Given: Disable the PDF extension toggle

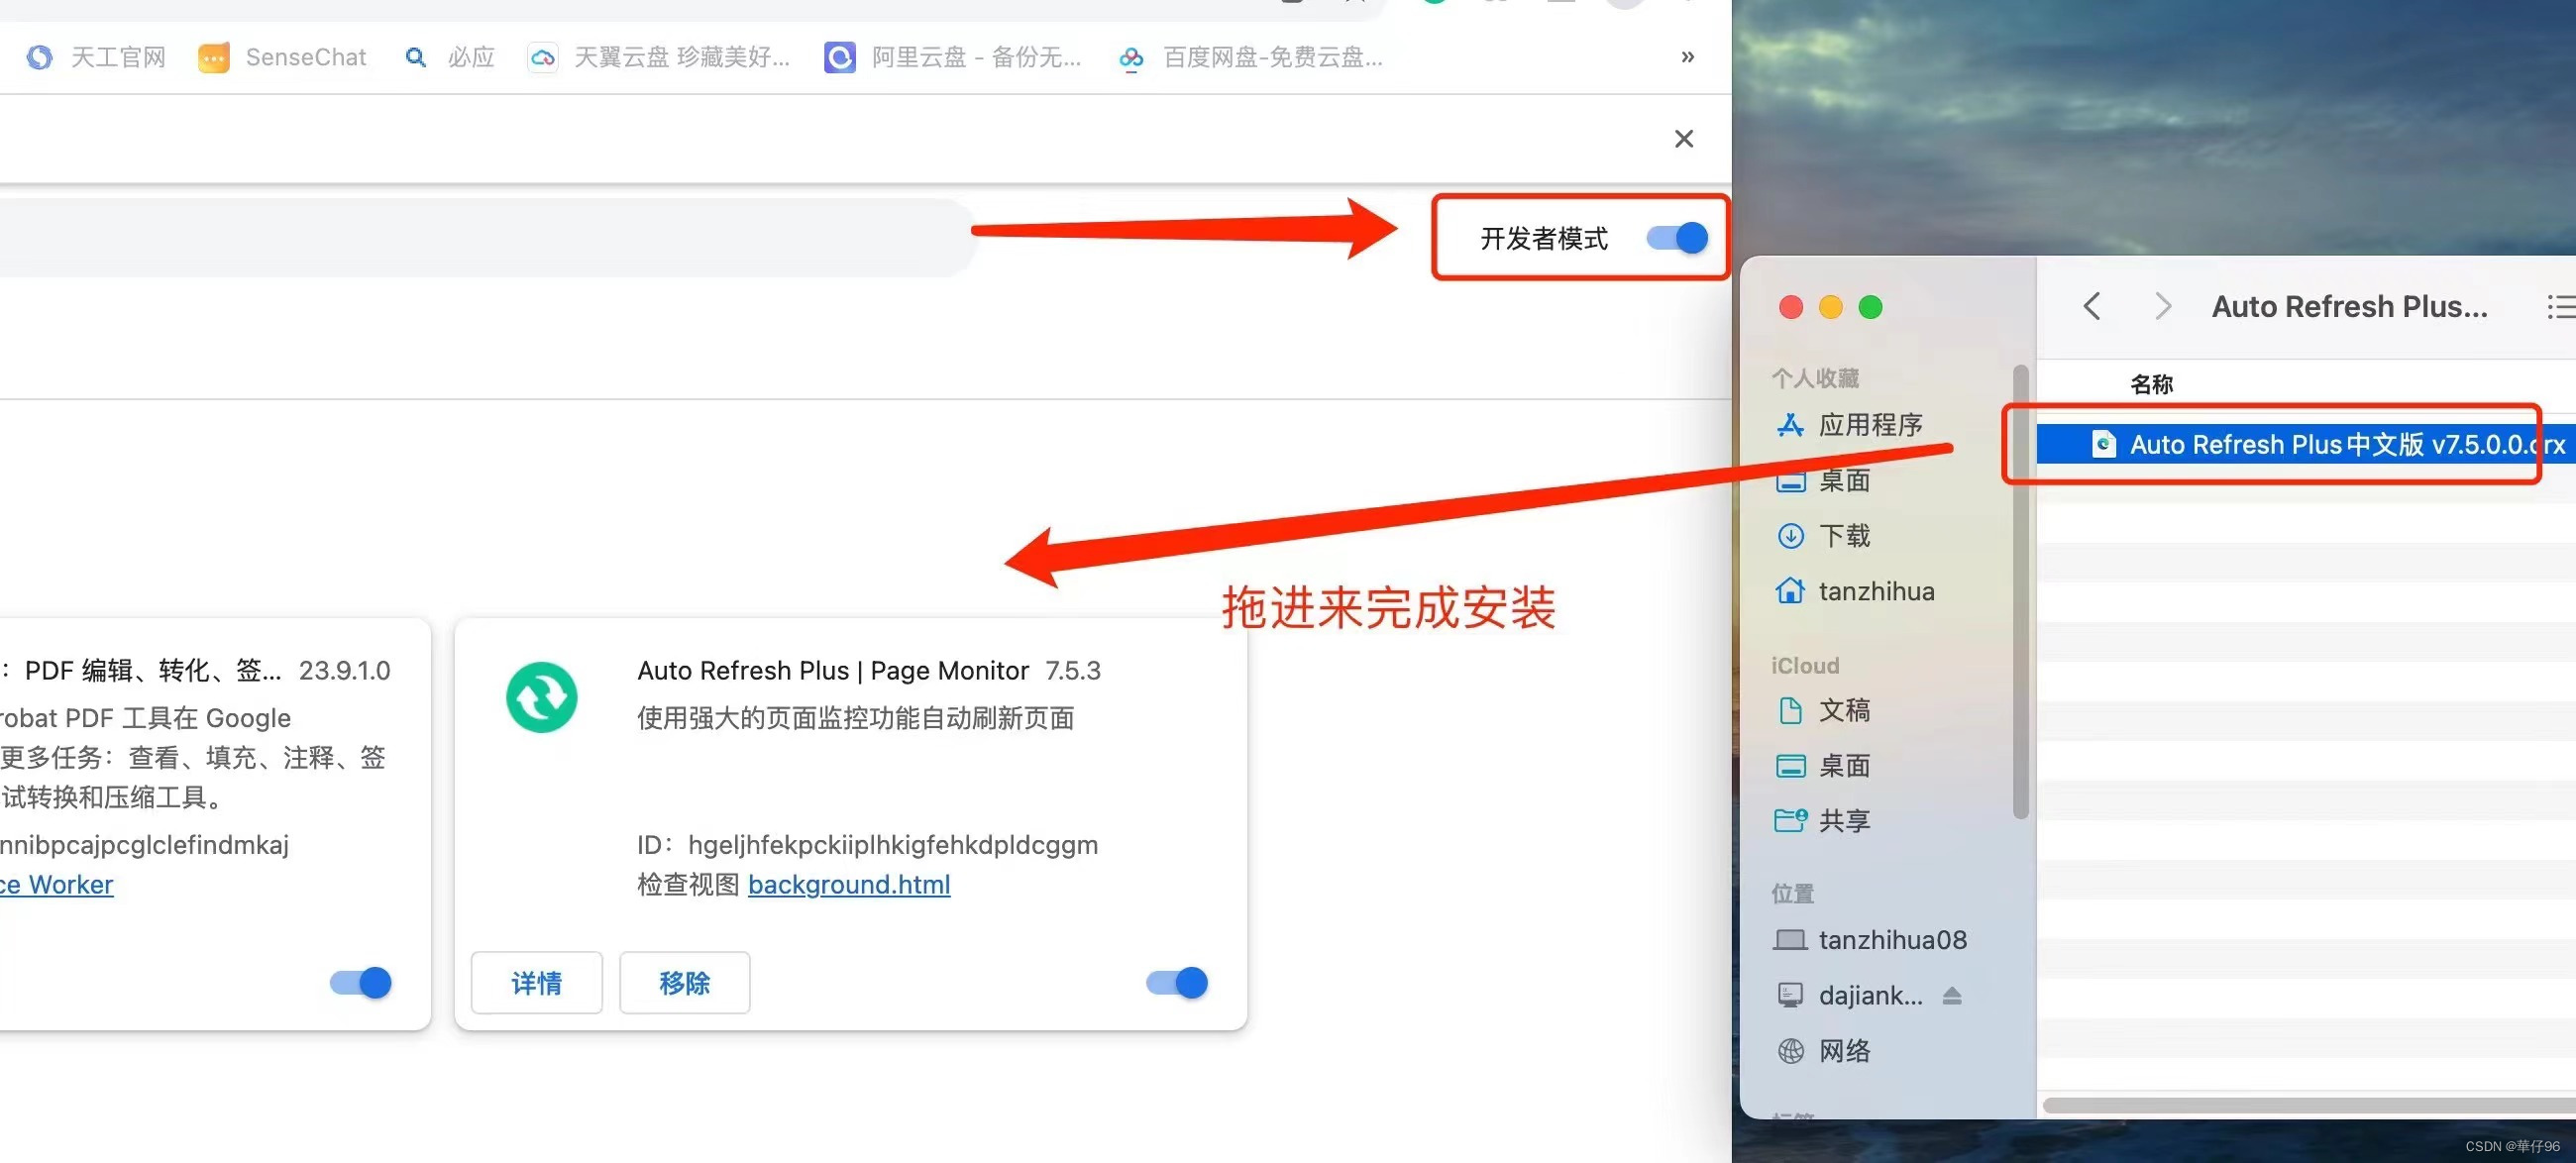Looking at the screenshot, I should tap(360, 983).
